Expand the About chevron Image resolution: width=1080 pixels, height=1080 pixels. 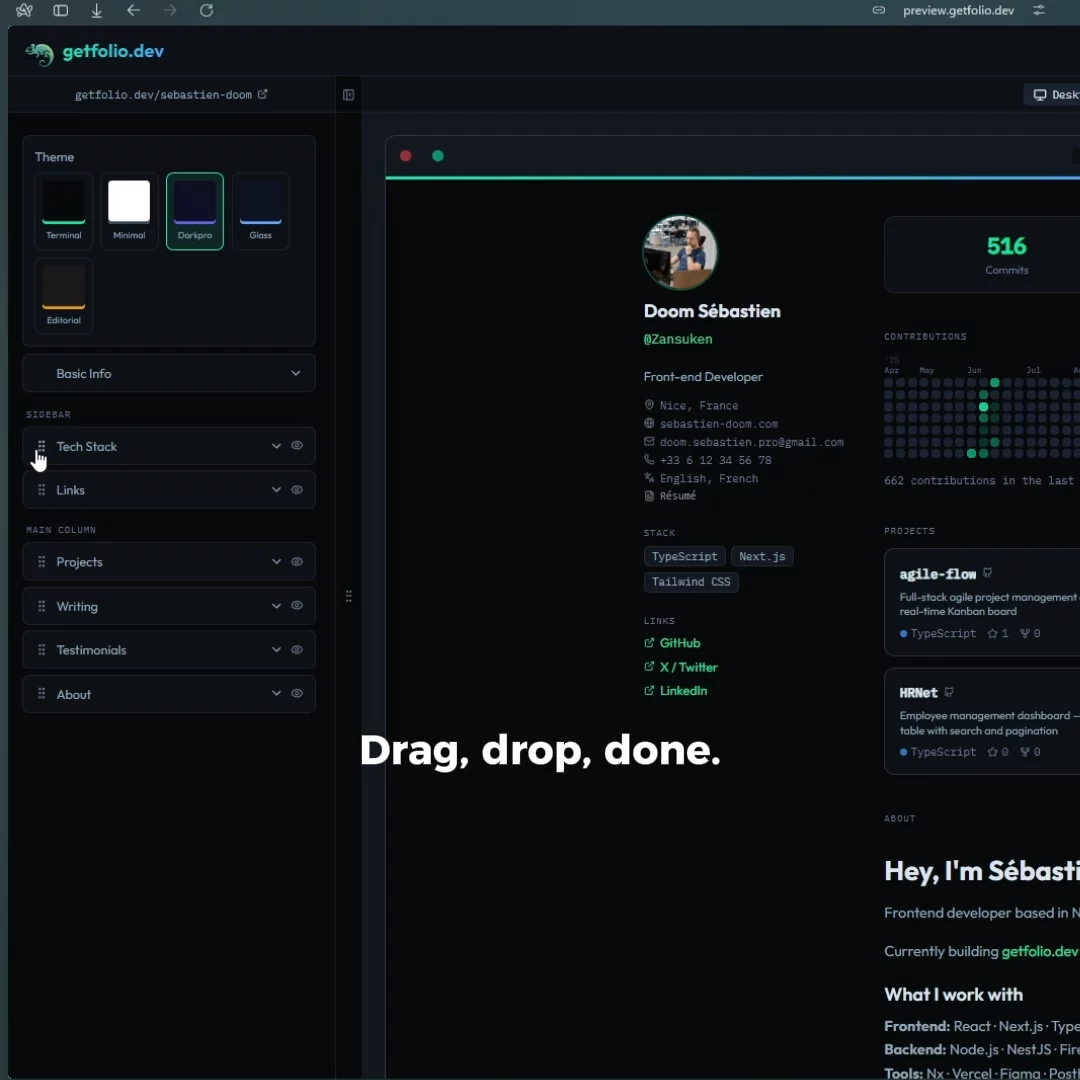coord(276,694)
